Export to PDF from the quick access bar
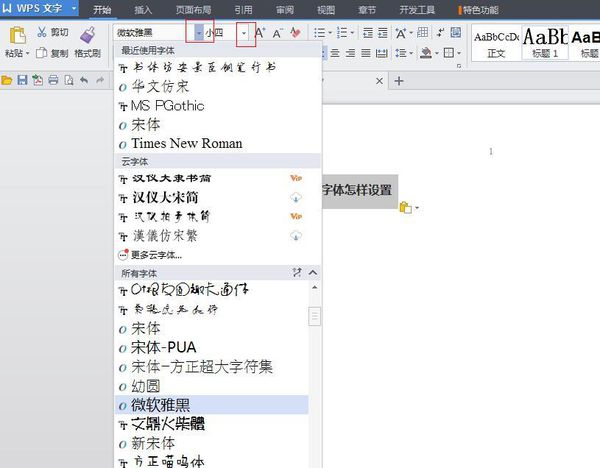 coord(38,80)
